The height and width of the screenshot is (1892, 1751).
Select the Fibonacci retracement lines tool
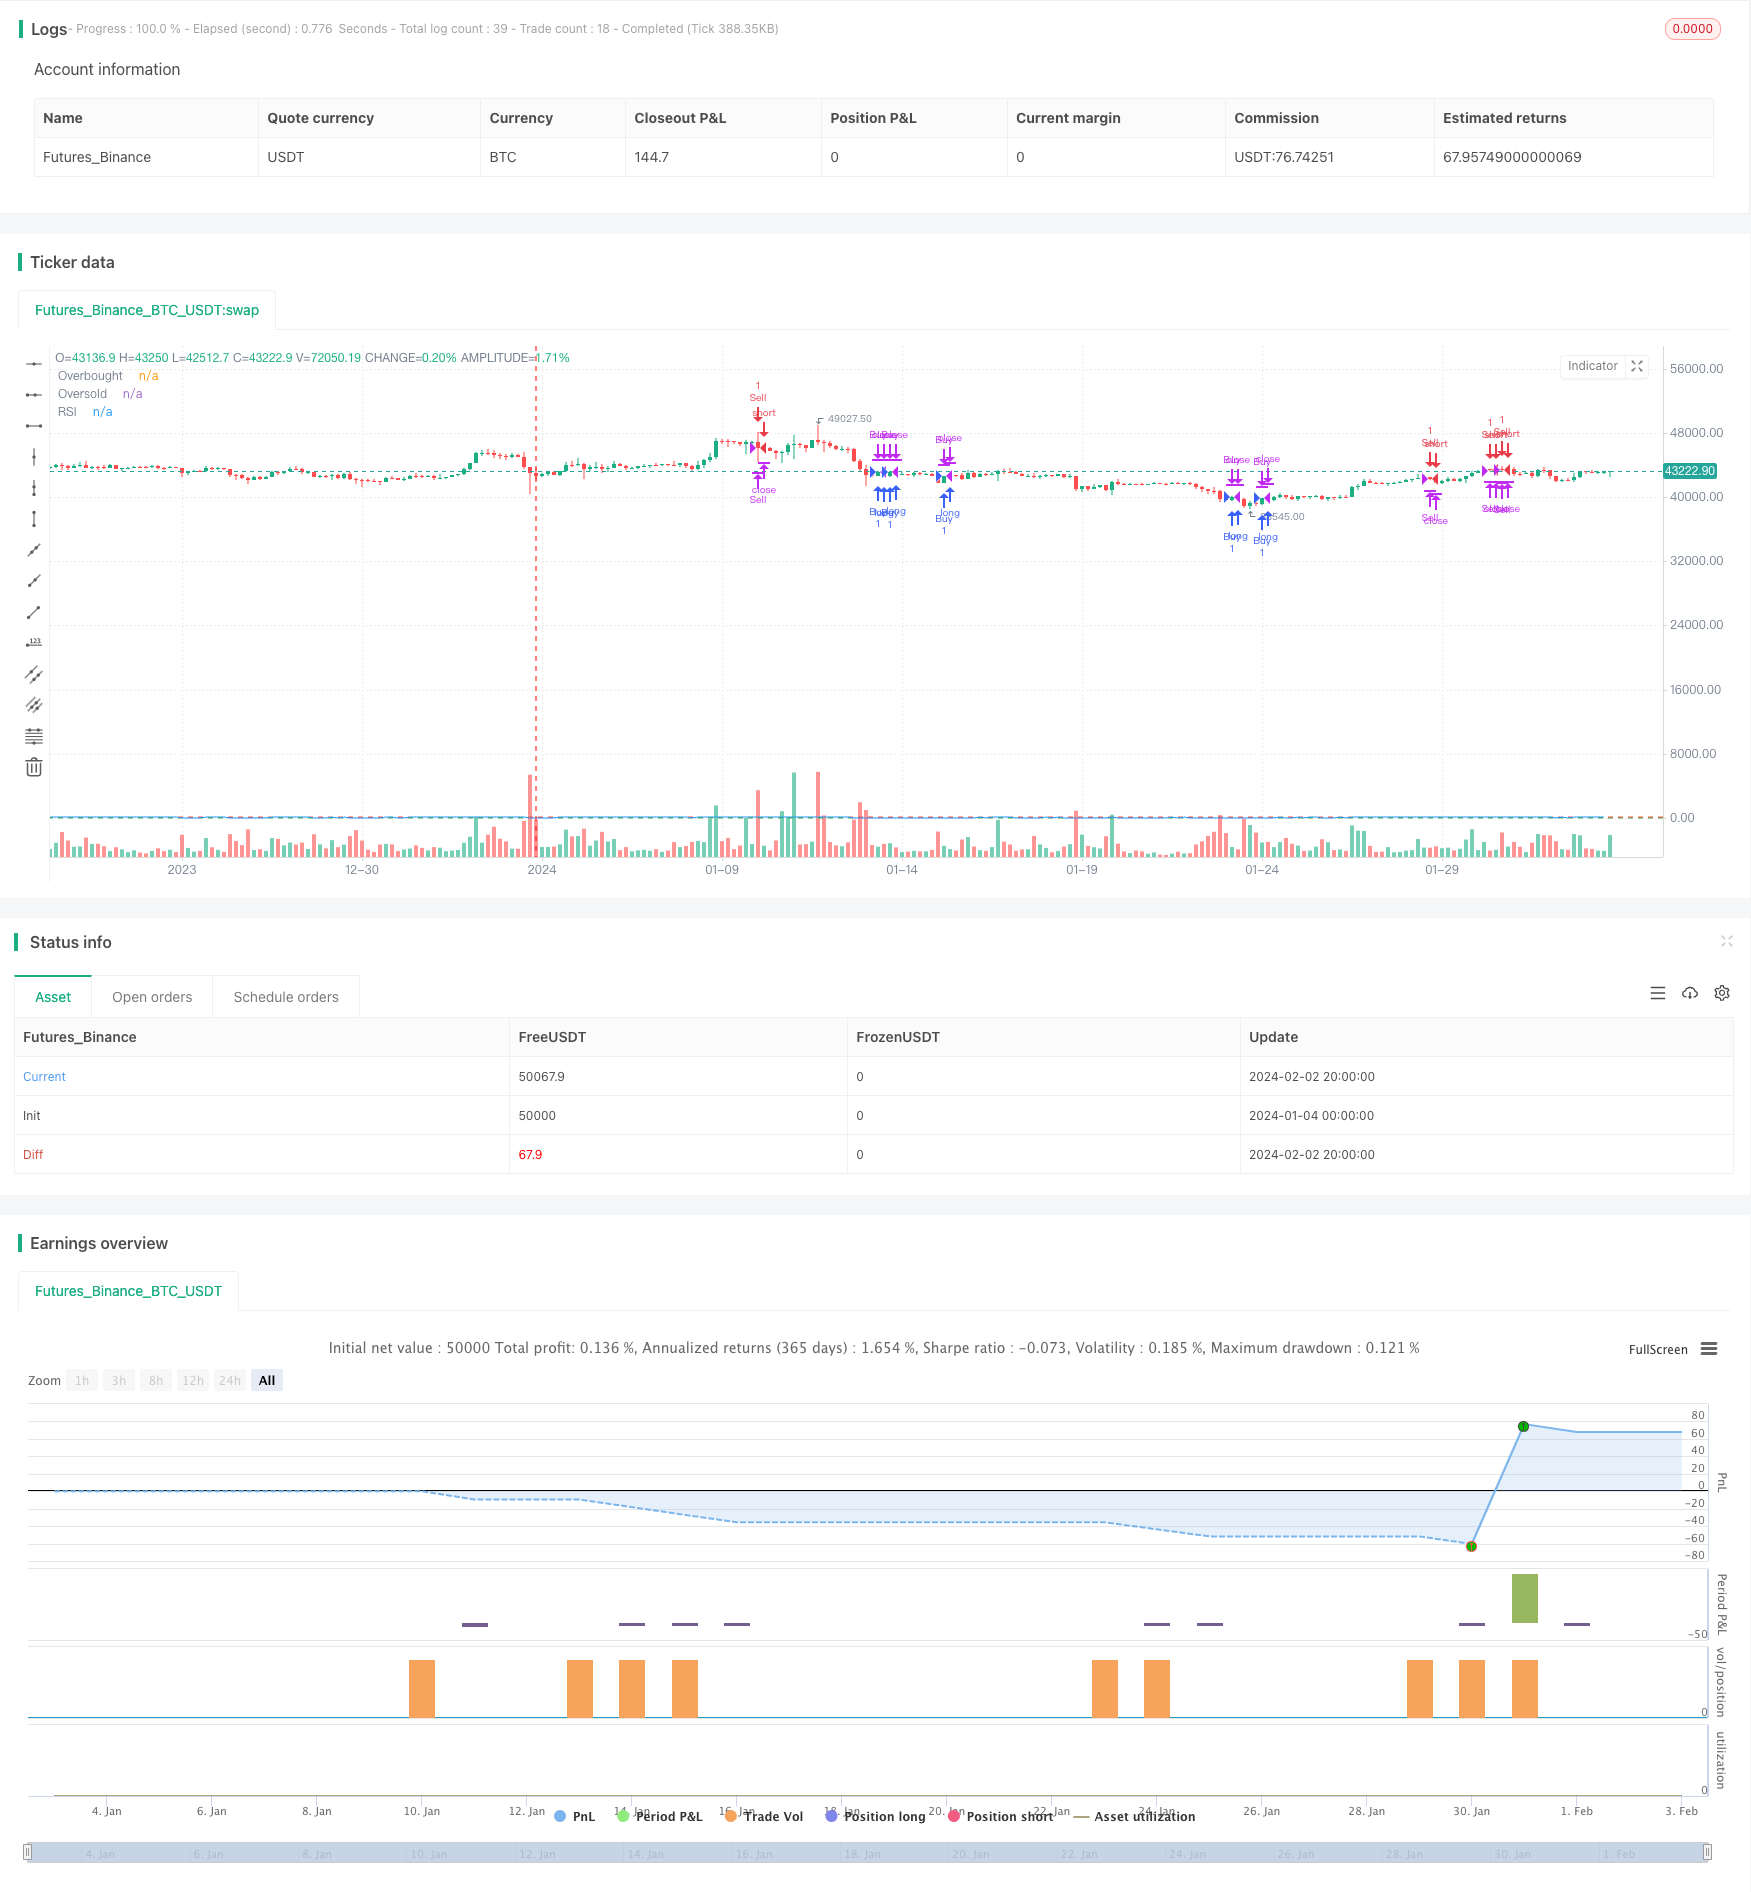34,736
